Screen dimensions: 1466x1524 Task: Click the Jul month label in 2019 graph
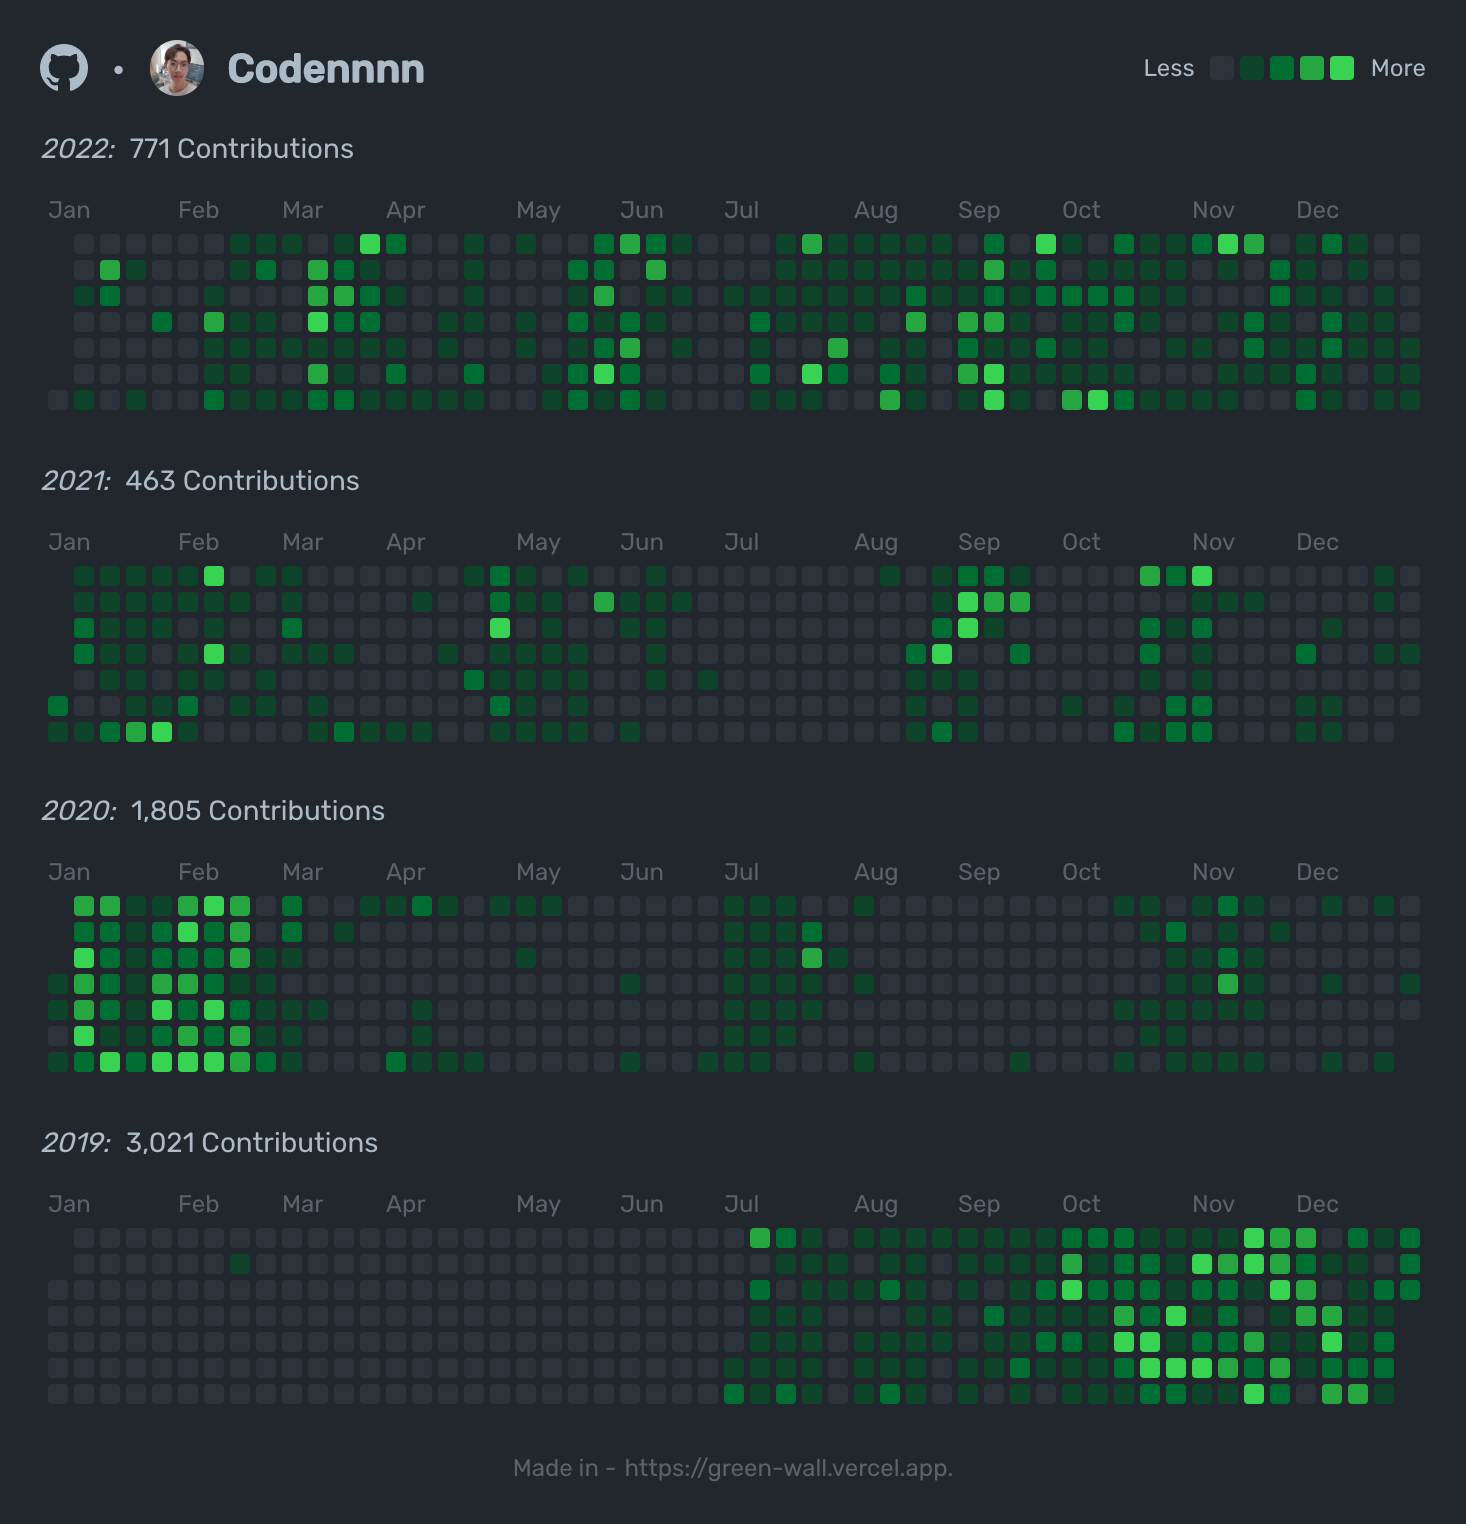[741, 1204]
